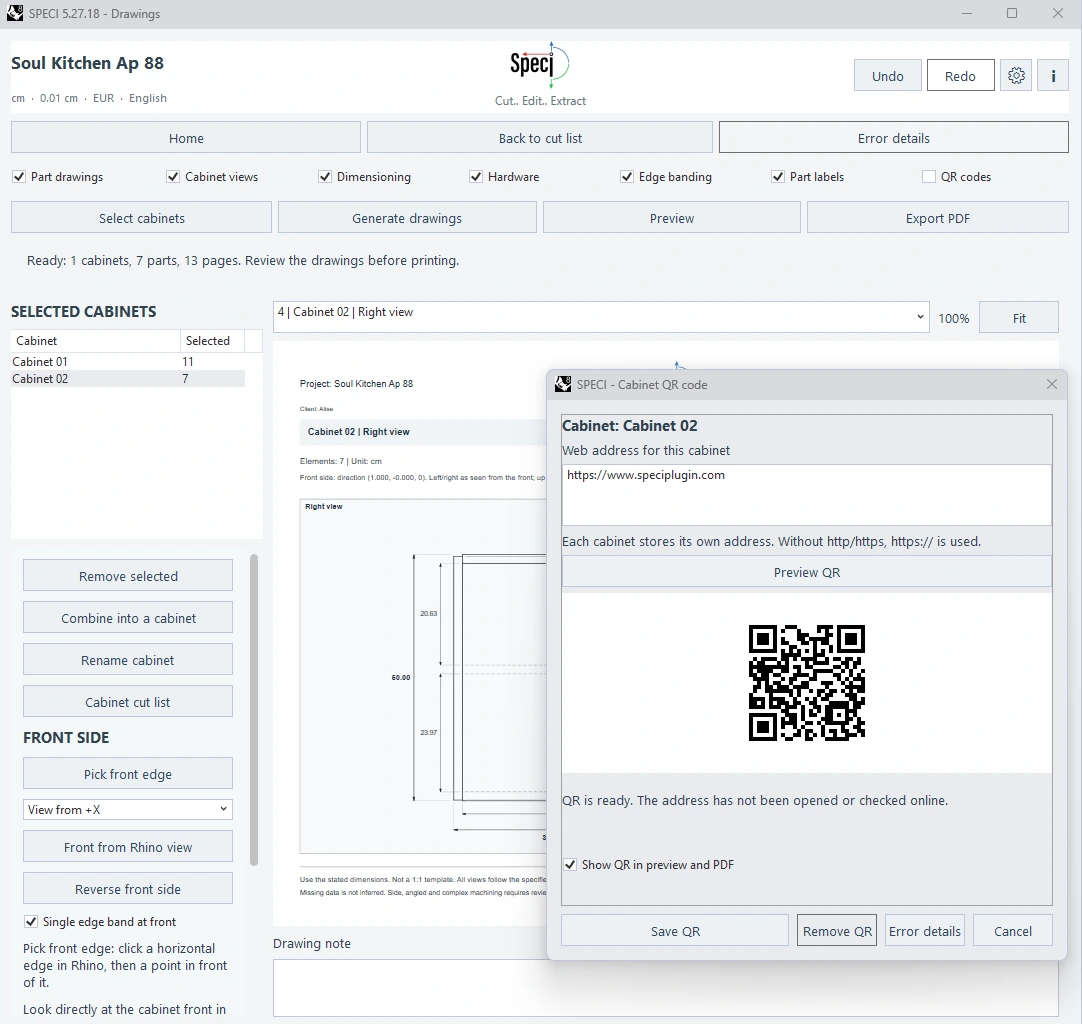Fit the drawing preview to view
This screenshot has width=1082, height=1024.
[x=1019, y=317]
